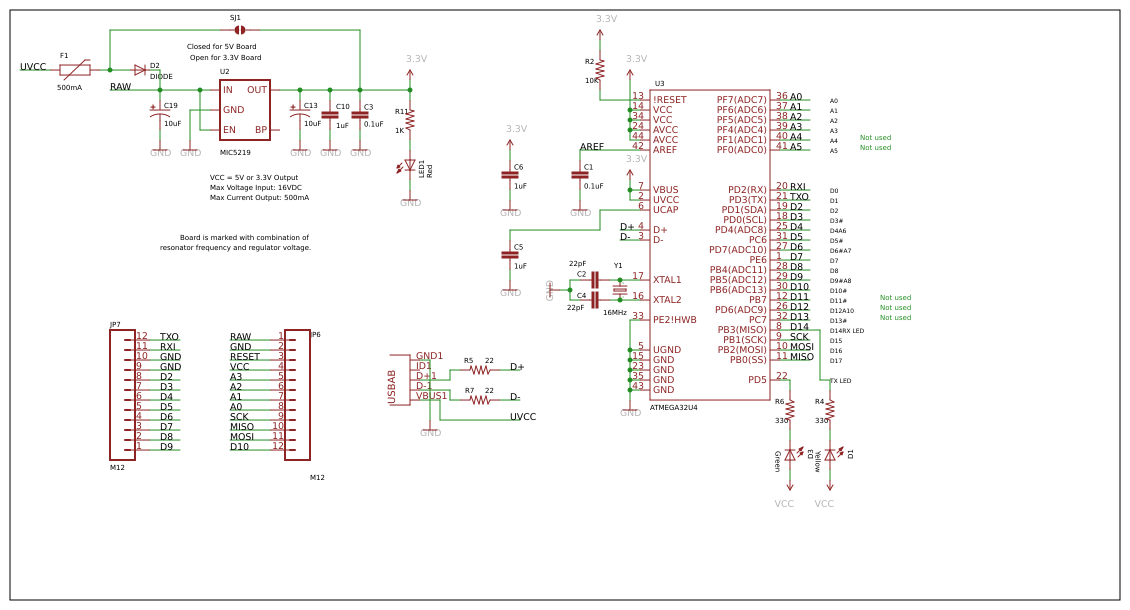Select the R2 10K pull-up resistor
Image resolution: width=1130 pixels, height=610 pixels.
click(x=600, y=70)
